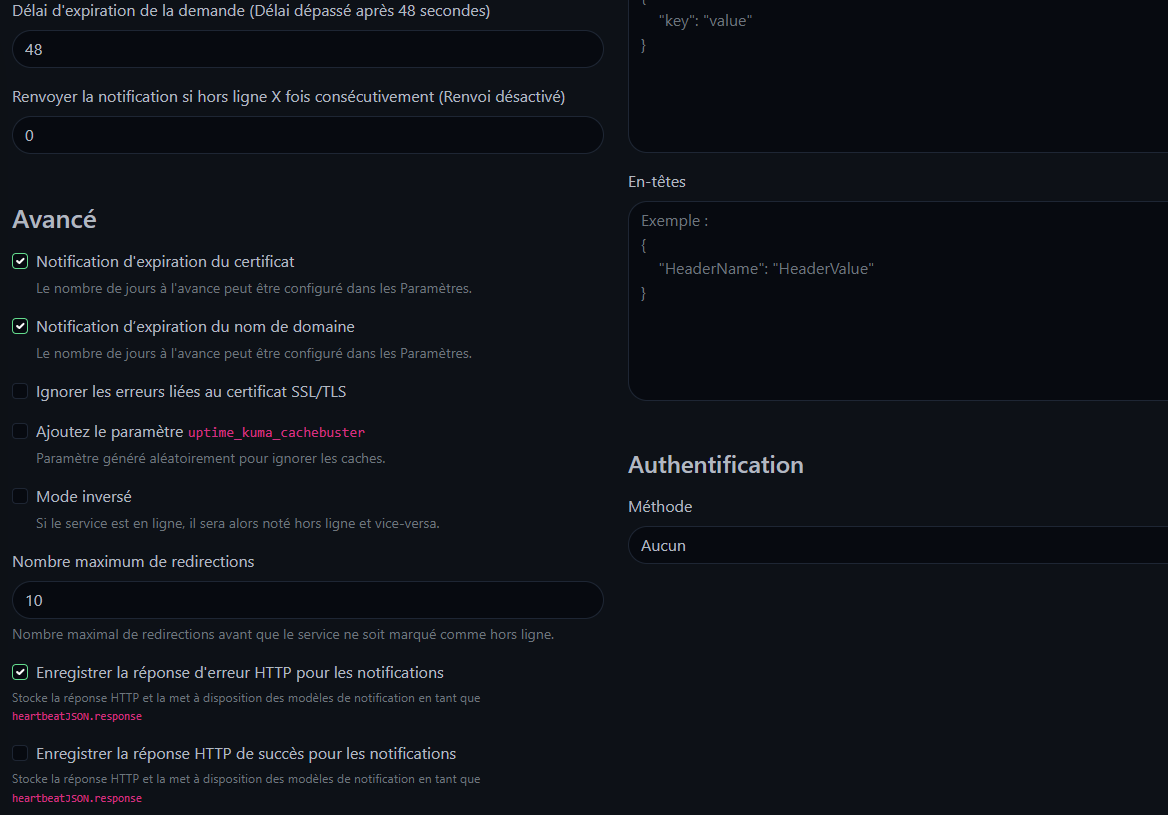Check the uptime_kuma_cachebuster parameter checkbox
1168x815 pixels.
[x=20, y=432]
